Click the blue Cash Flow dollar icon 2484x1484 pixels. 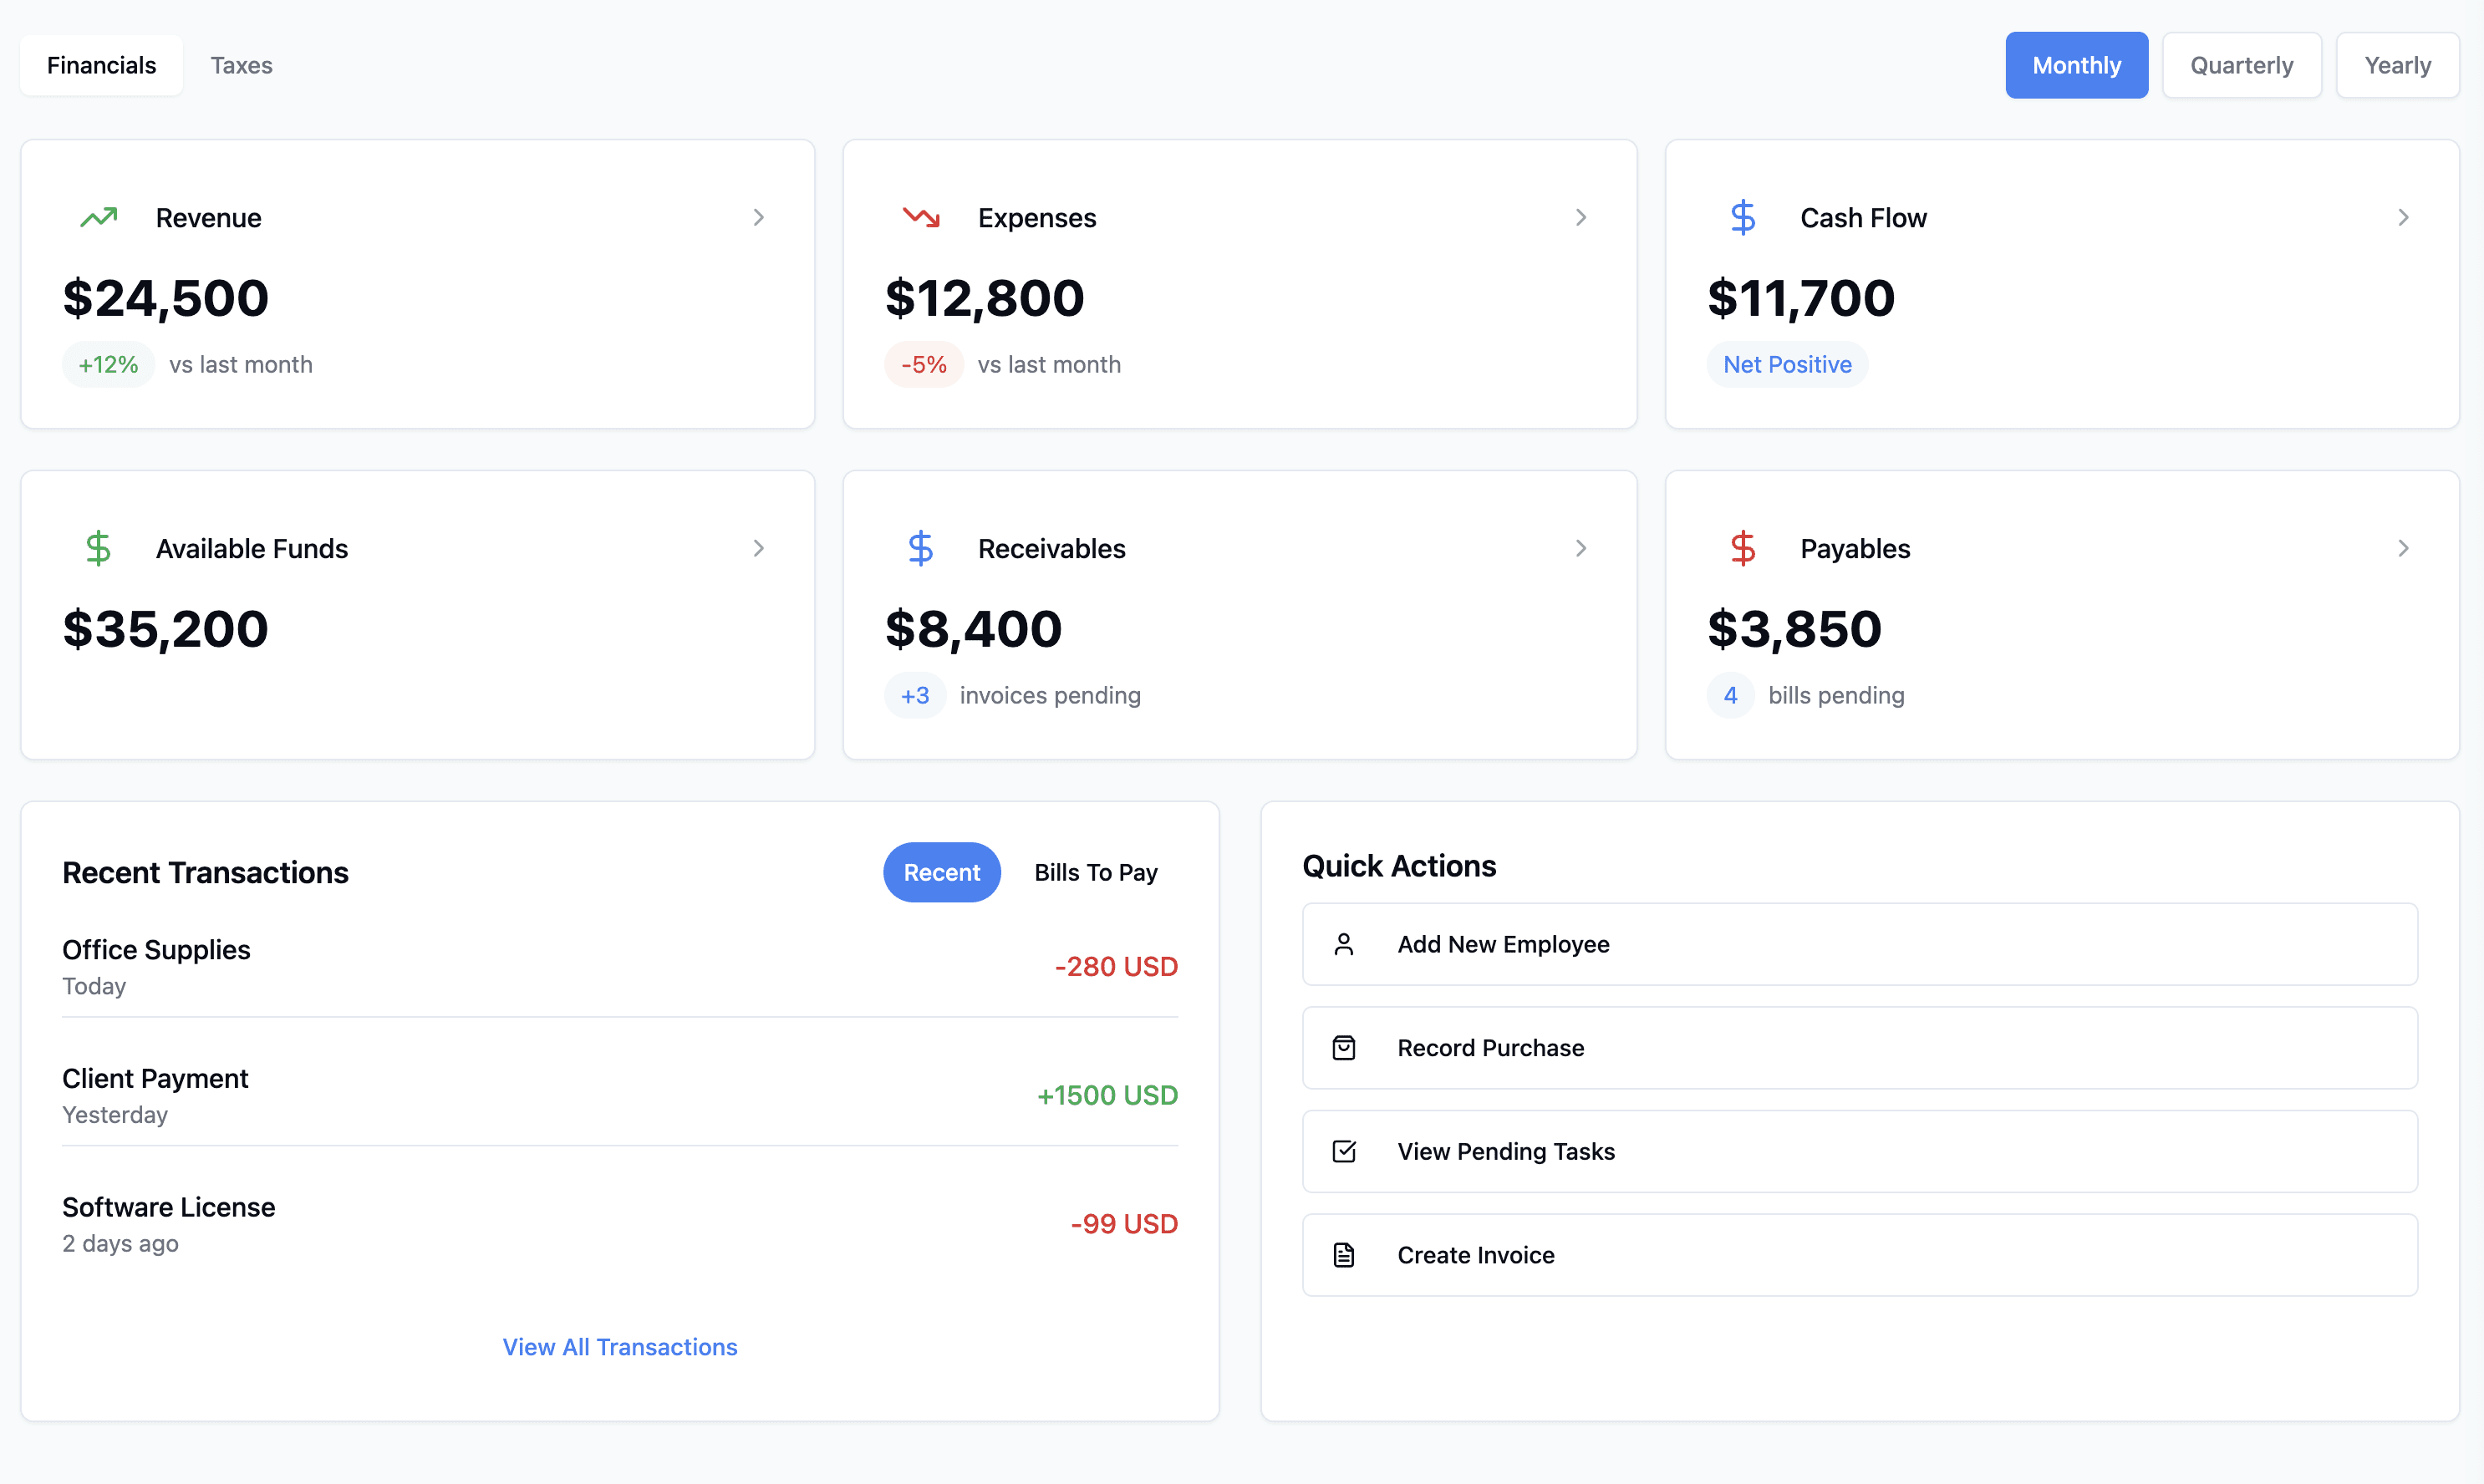pyautogui.click(x=1743, y=217)
